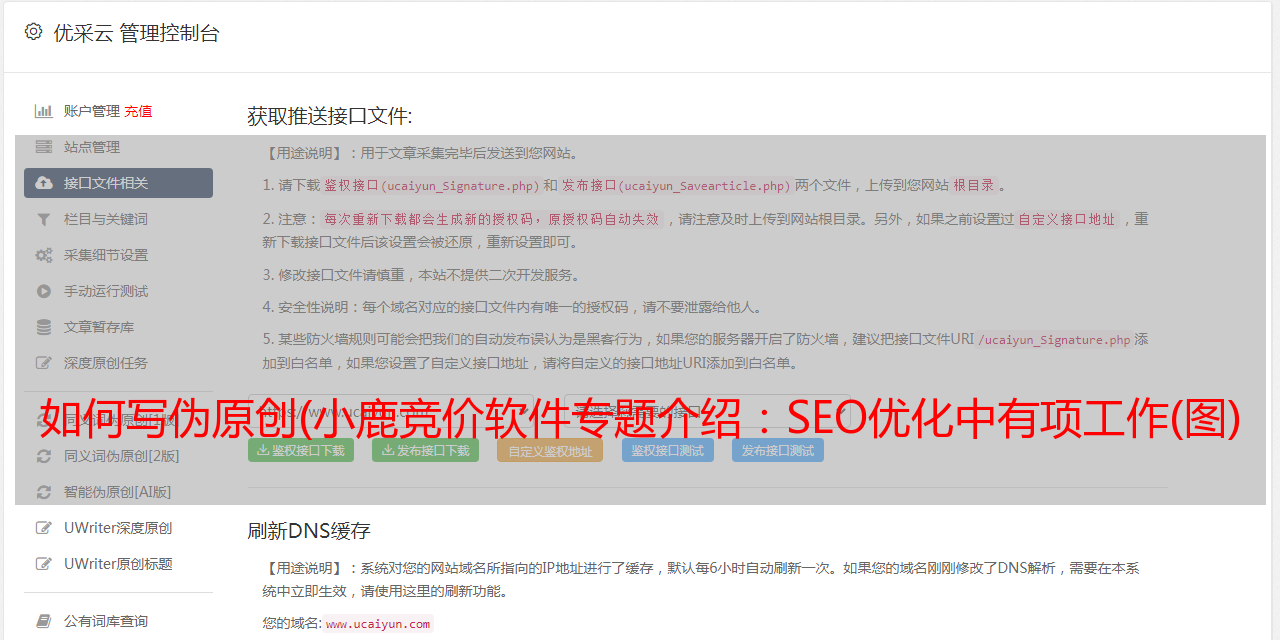The image size is (1280, 640).
Task: Click the red 充值 link
Action: [x=138, y=111]
